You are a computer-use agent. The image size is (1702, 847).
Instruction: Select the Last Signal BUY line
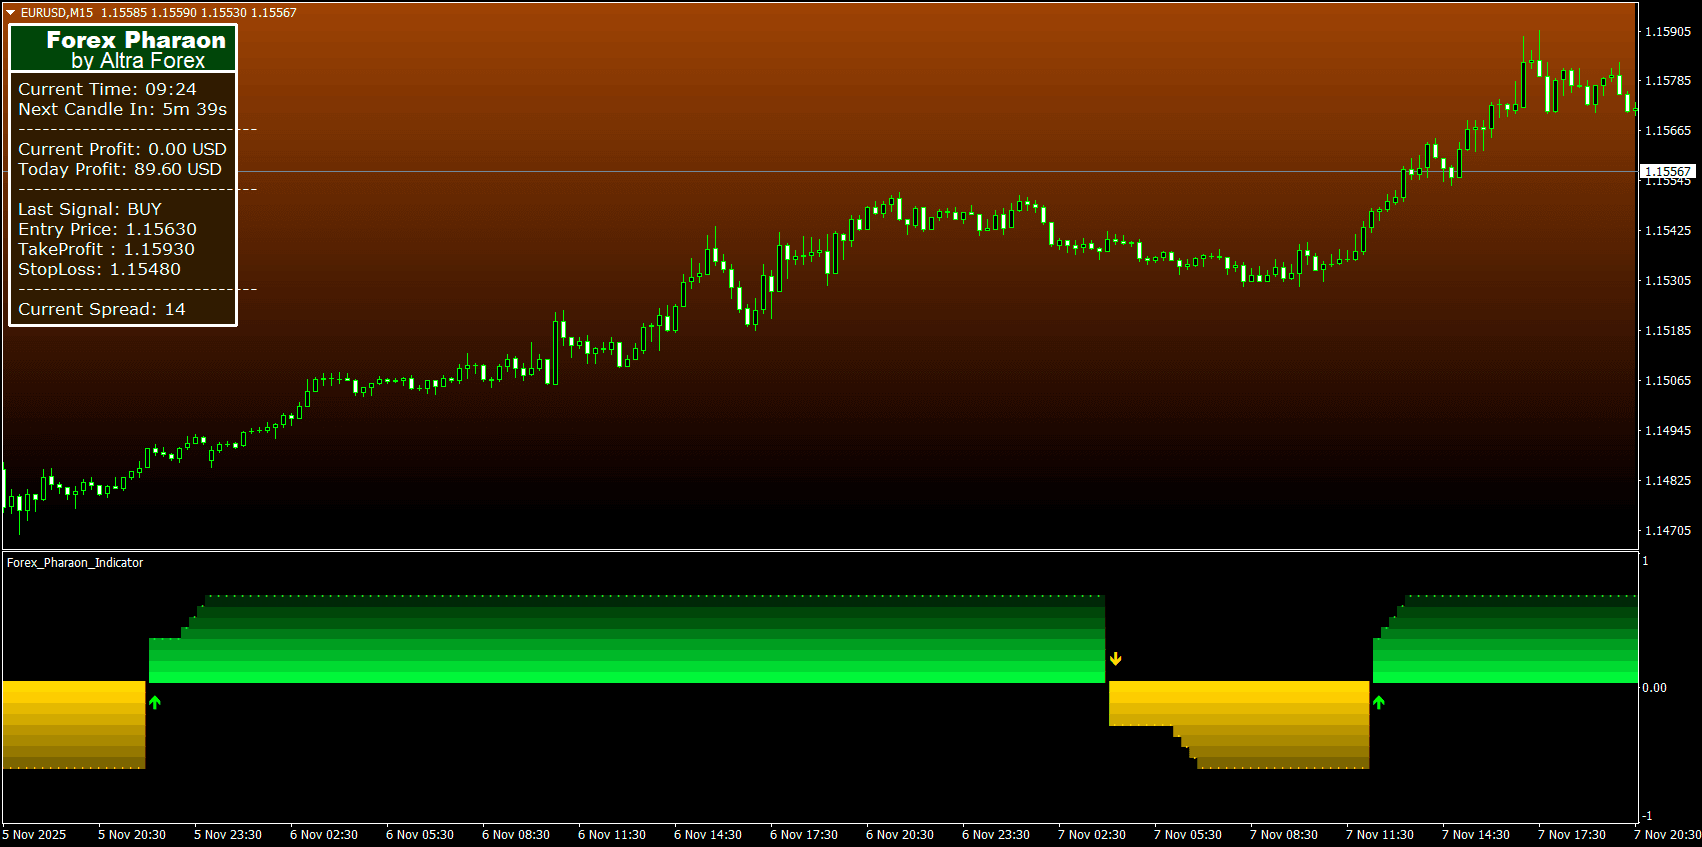(x=90, y=209)
